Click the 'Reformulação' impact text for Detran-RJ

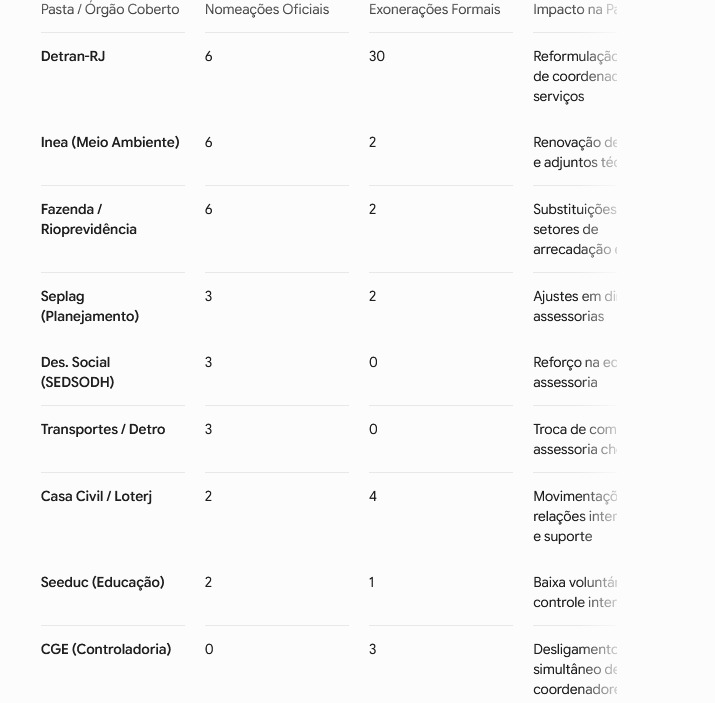pos(575,57)
